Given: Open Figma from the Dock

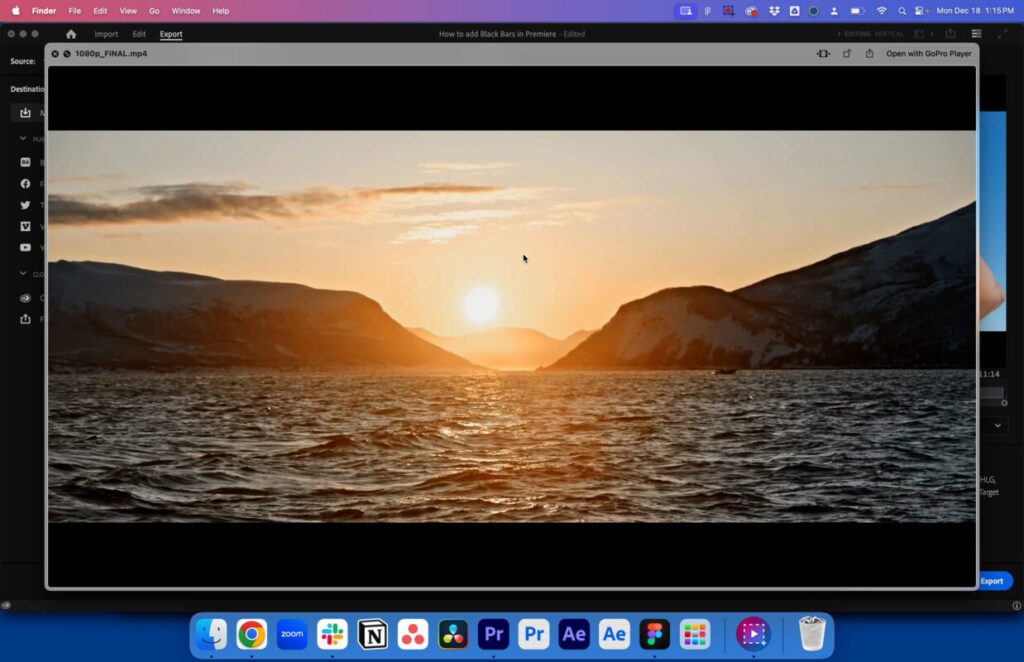Looking at the screenshot, I should [655, 634].
